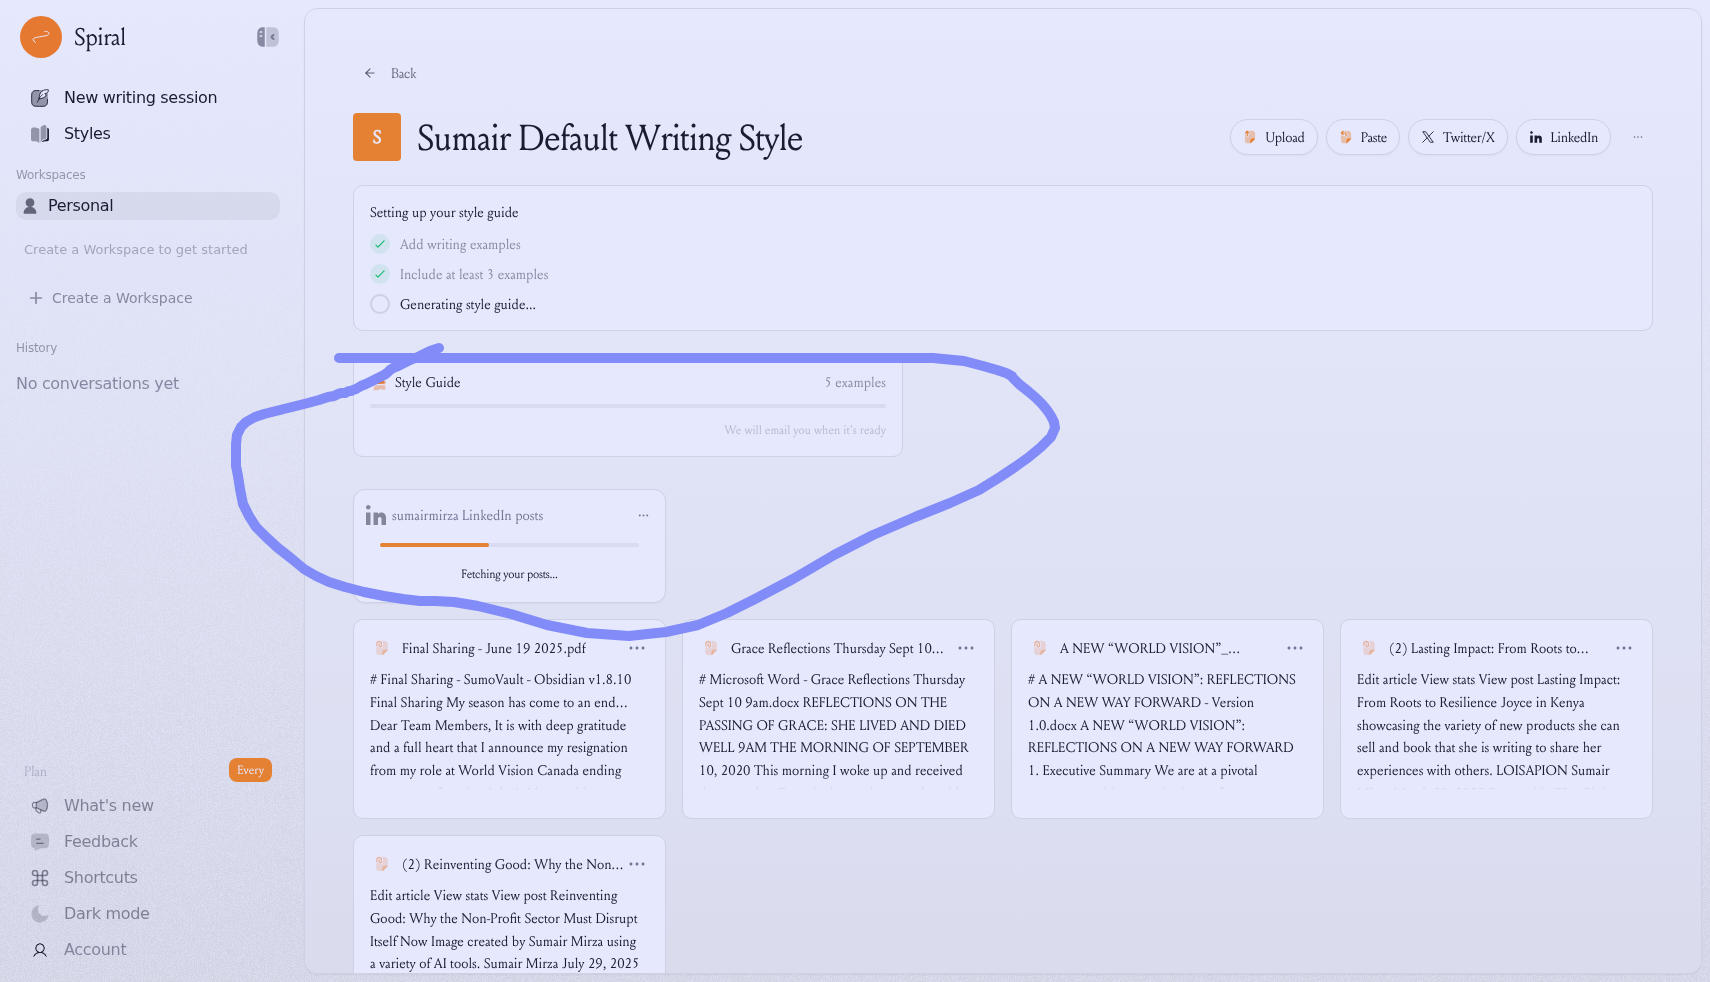Click the Paste button
The width and height of the screenshot is (1710, 982).
1362,137
